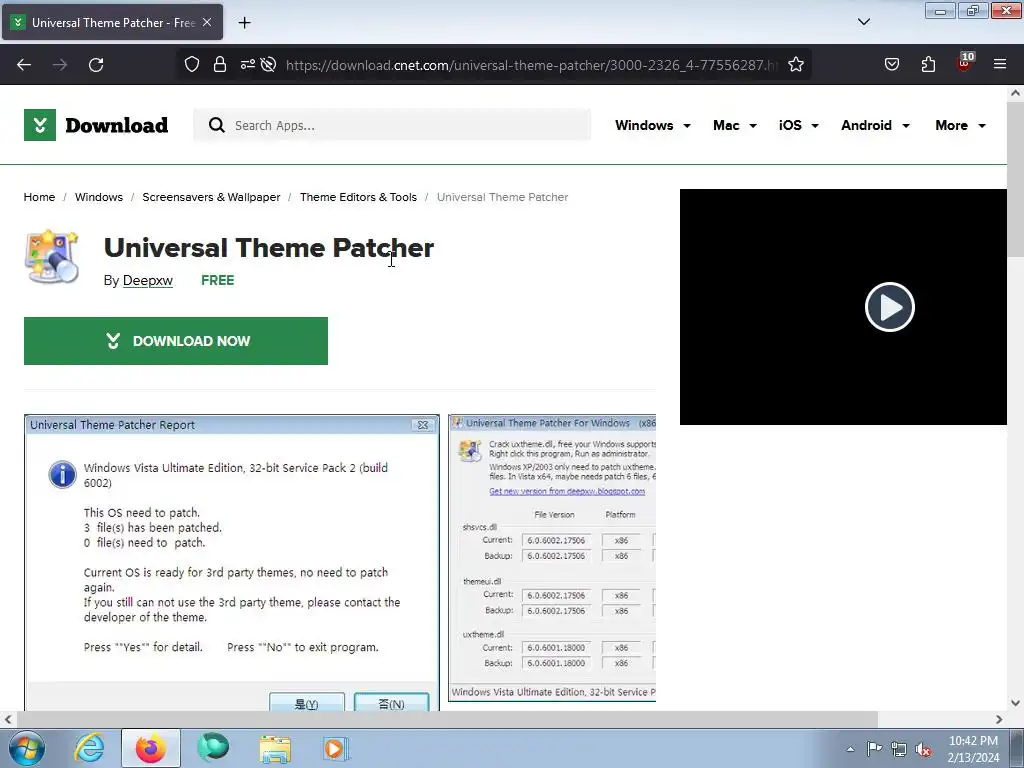This screenshot has width=1024, height=768.
Task: Click the site security padlock icon
Action: coord(220,64)
